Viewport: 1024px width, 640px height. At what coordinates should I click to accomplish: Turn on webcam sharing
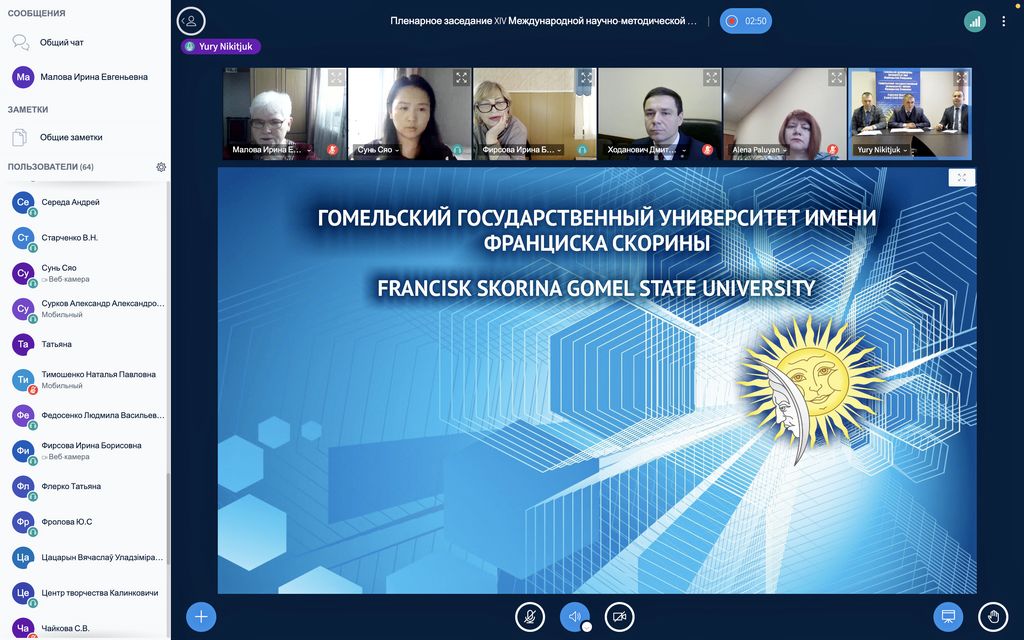(620, 616)
